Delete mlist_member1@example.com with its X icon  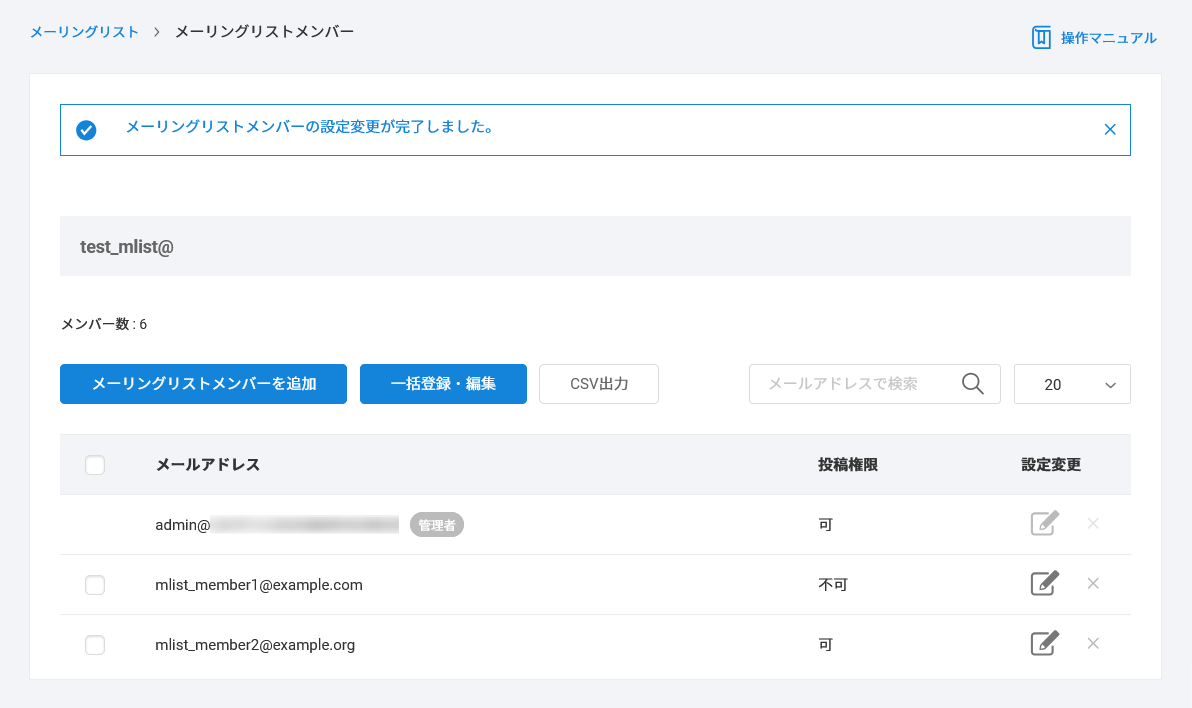(1093, 584)
